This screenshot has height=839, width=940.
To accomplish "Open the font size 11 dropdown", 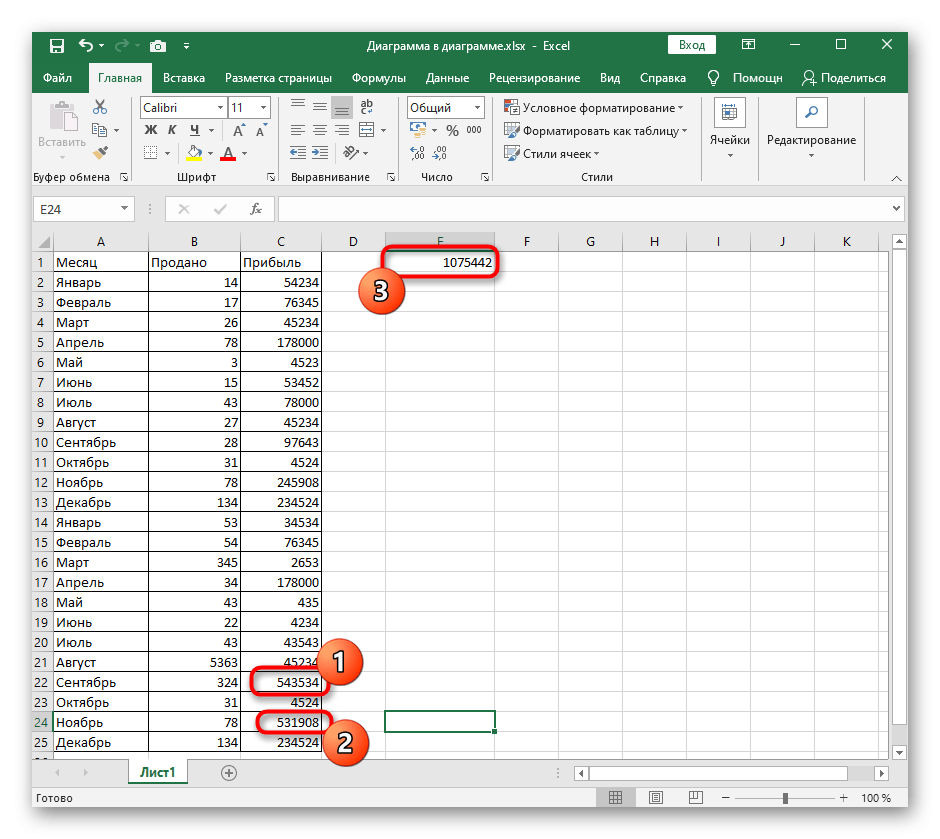I will pos(263,108).
